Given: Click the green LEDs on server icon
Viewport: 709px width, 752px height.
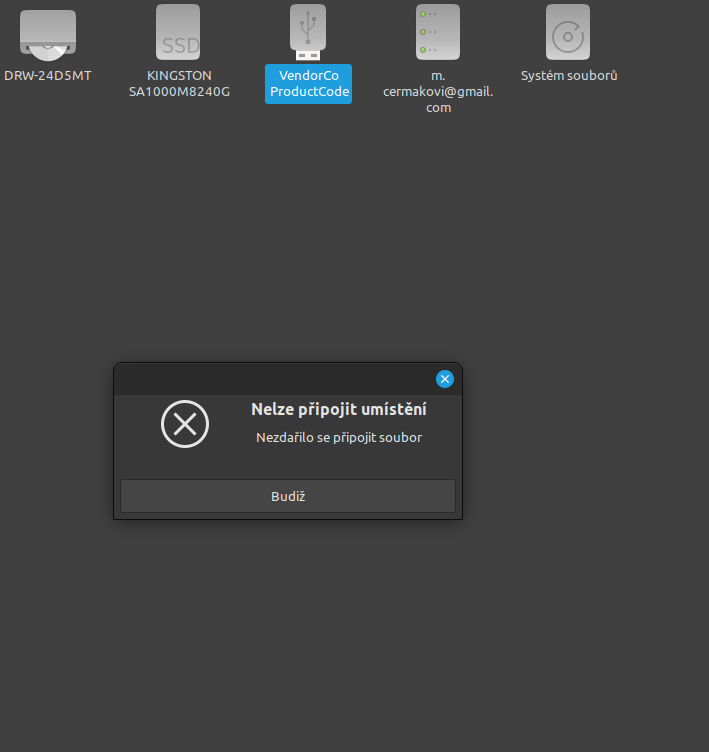Looking at the screenshot, I should (424, 32).
